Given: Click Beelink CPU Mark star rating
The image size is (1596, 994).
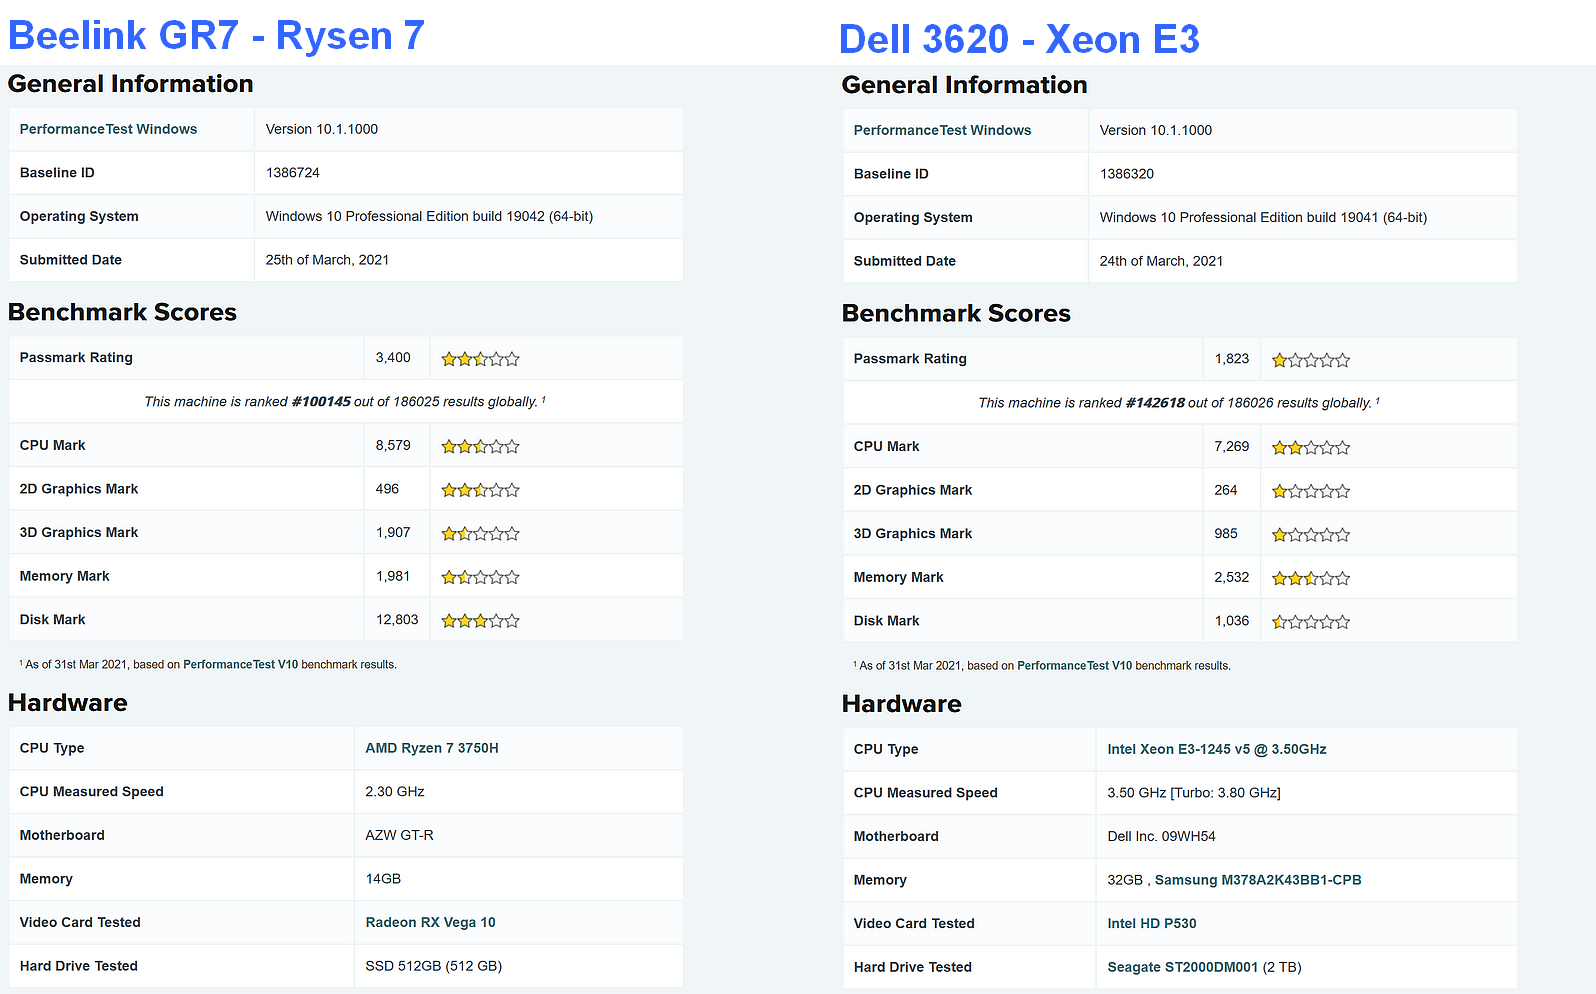Looking at the screenshot, I should (x=481, y=446).
